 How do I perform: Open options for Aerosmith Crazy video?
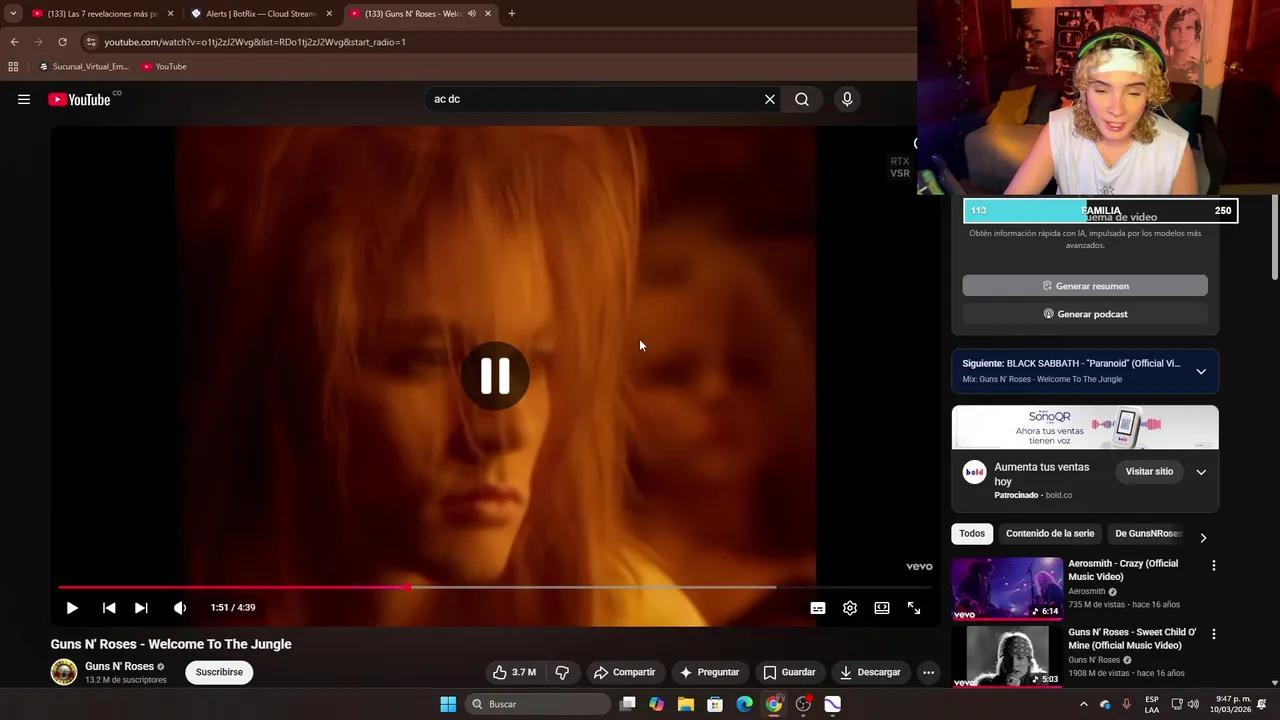pos(1214,566)
